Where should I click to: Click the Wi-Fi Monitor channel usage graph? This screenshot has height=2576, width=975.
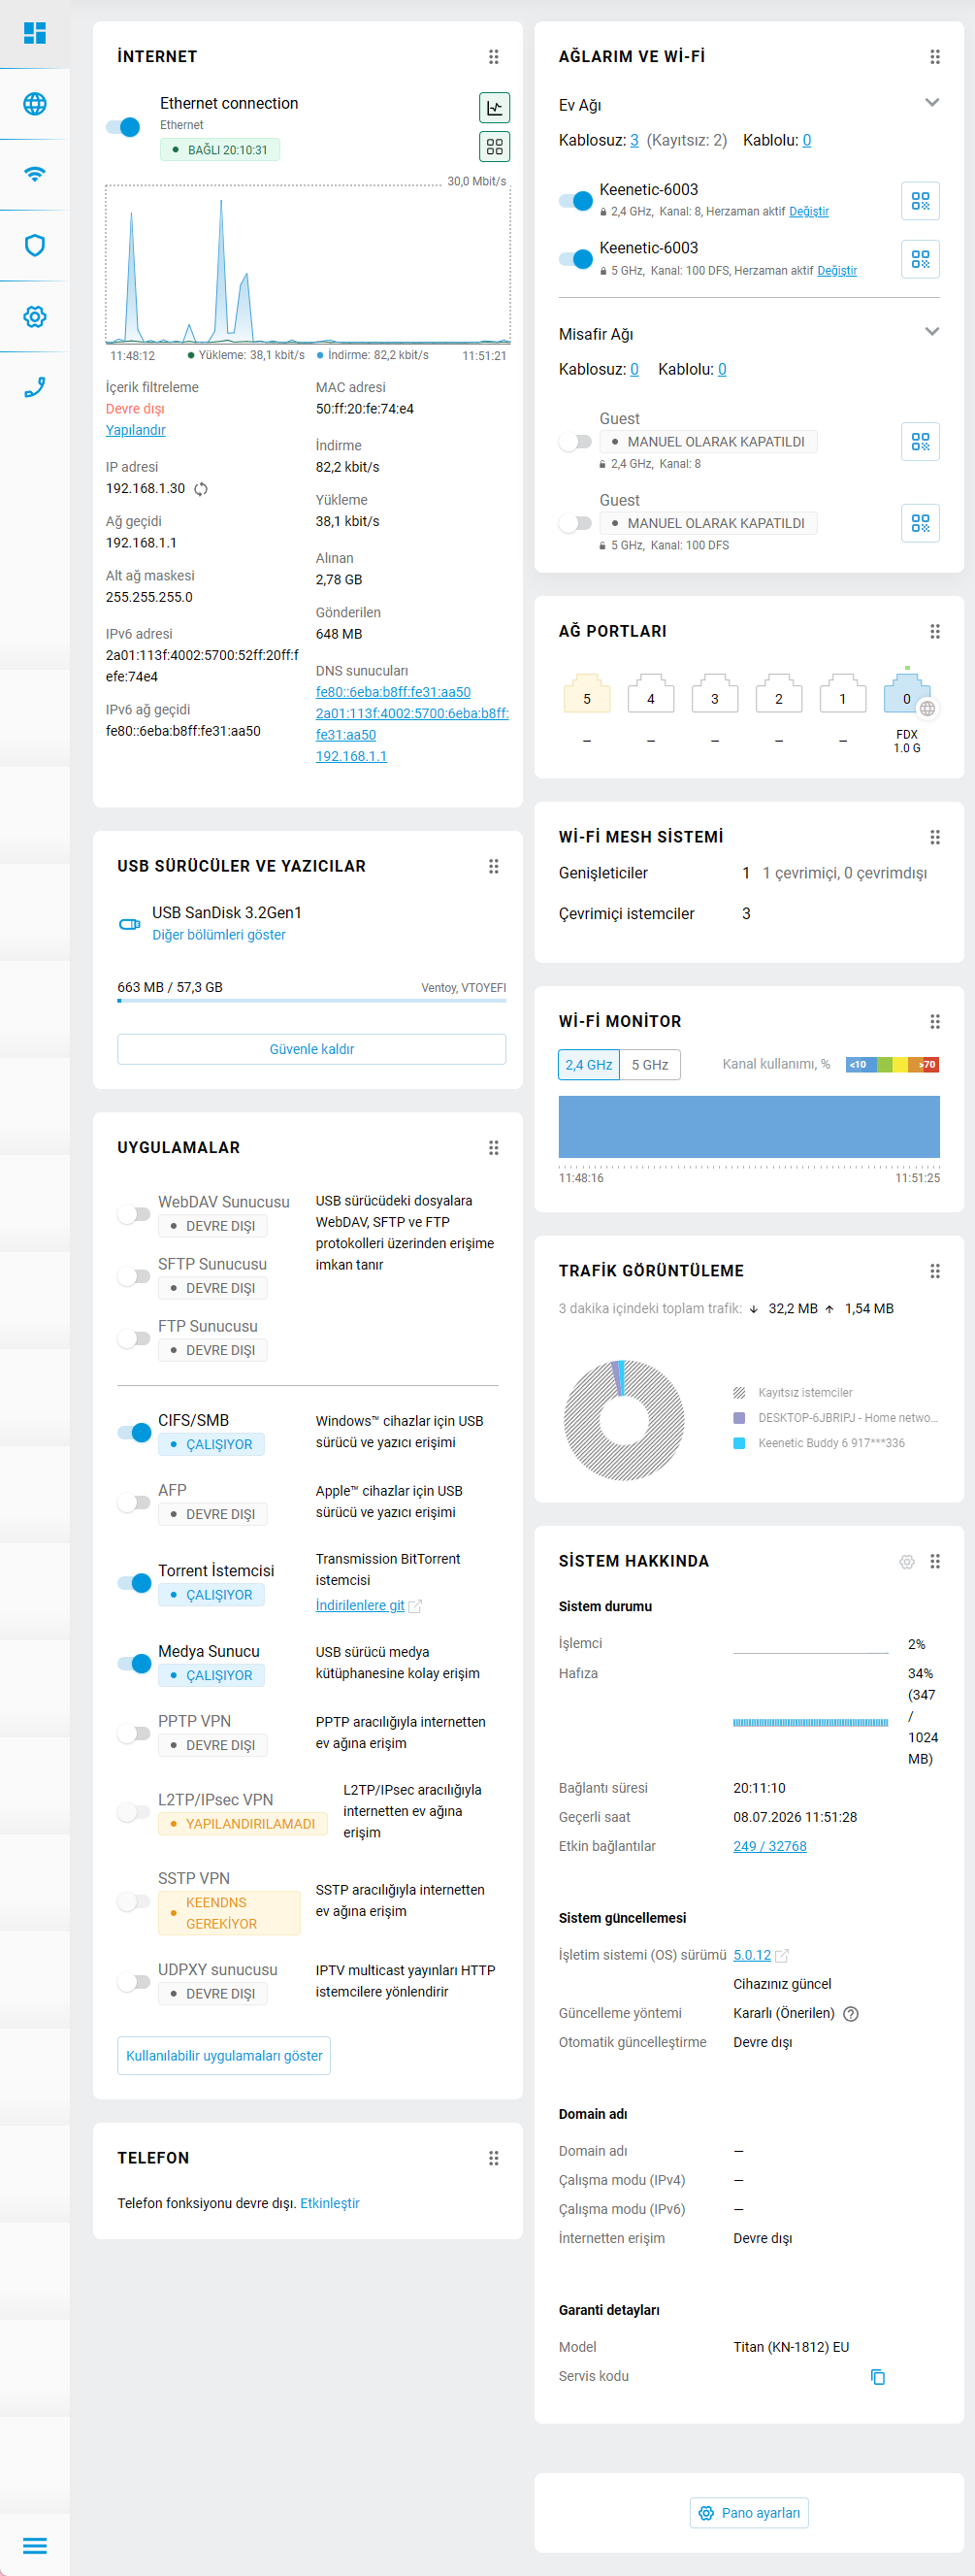point(749,1128)
